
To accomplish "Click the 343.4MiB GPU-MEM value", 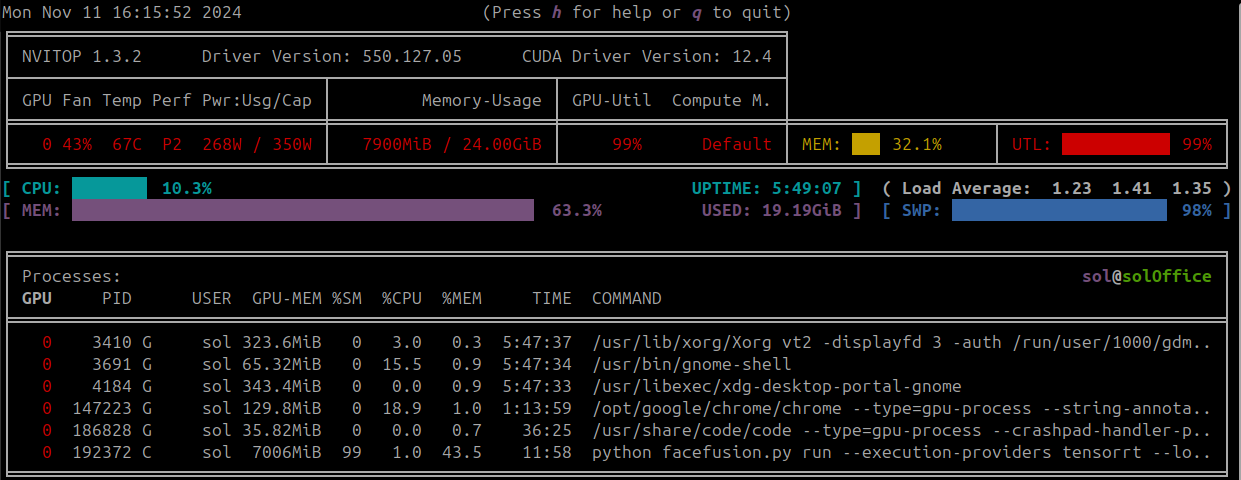I will 282,387.
